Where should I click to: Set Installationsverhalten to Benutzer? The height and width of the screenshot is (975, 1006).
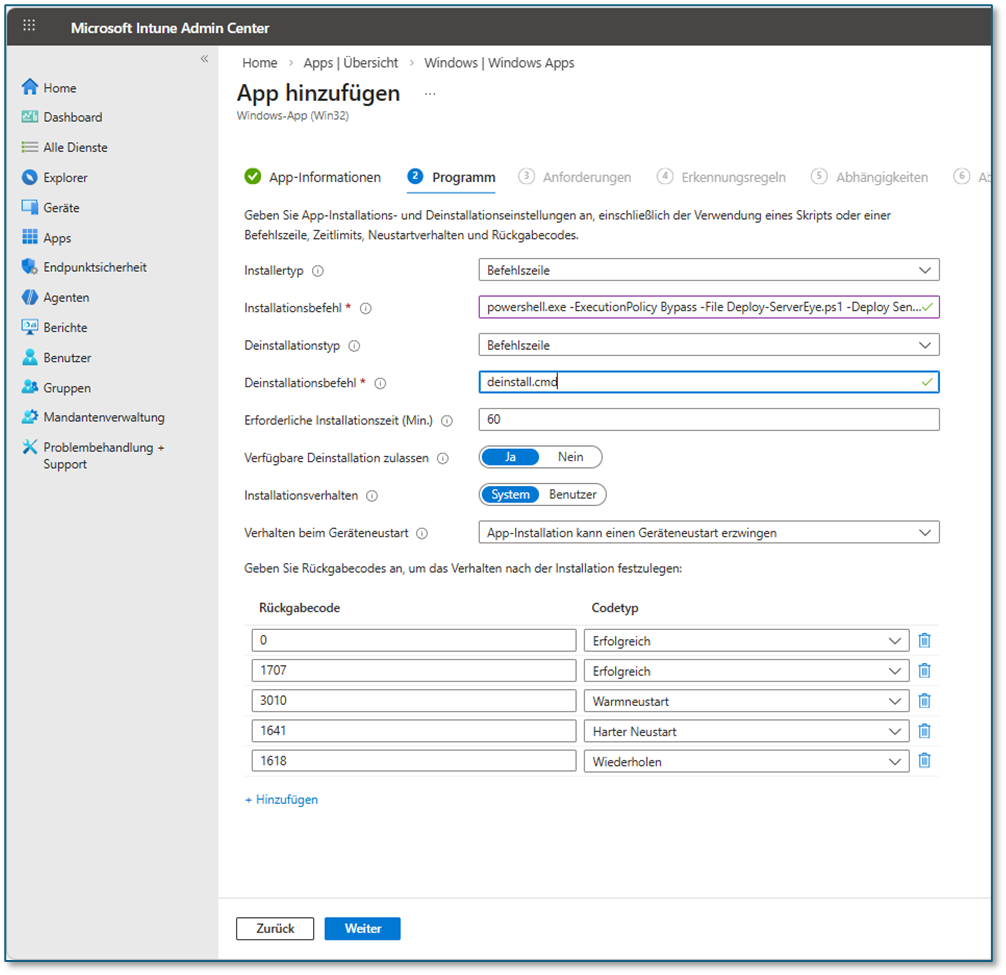click(x=572, y=495)
